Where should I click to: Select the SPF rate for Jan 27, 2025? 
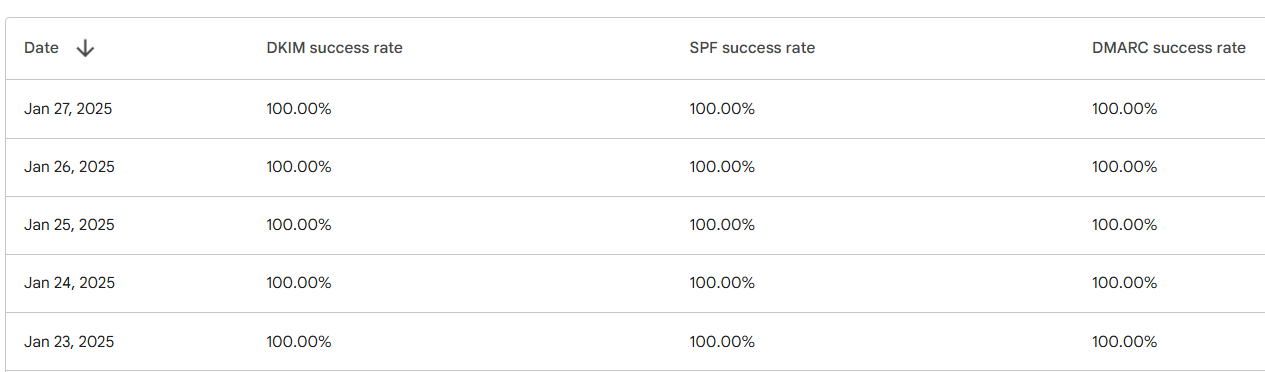pyautogui.click(x=722, y=109)
